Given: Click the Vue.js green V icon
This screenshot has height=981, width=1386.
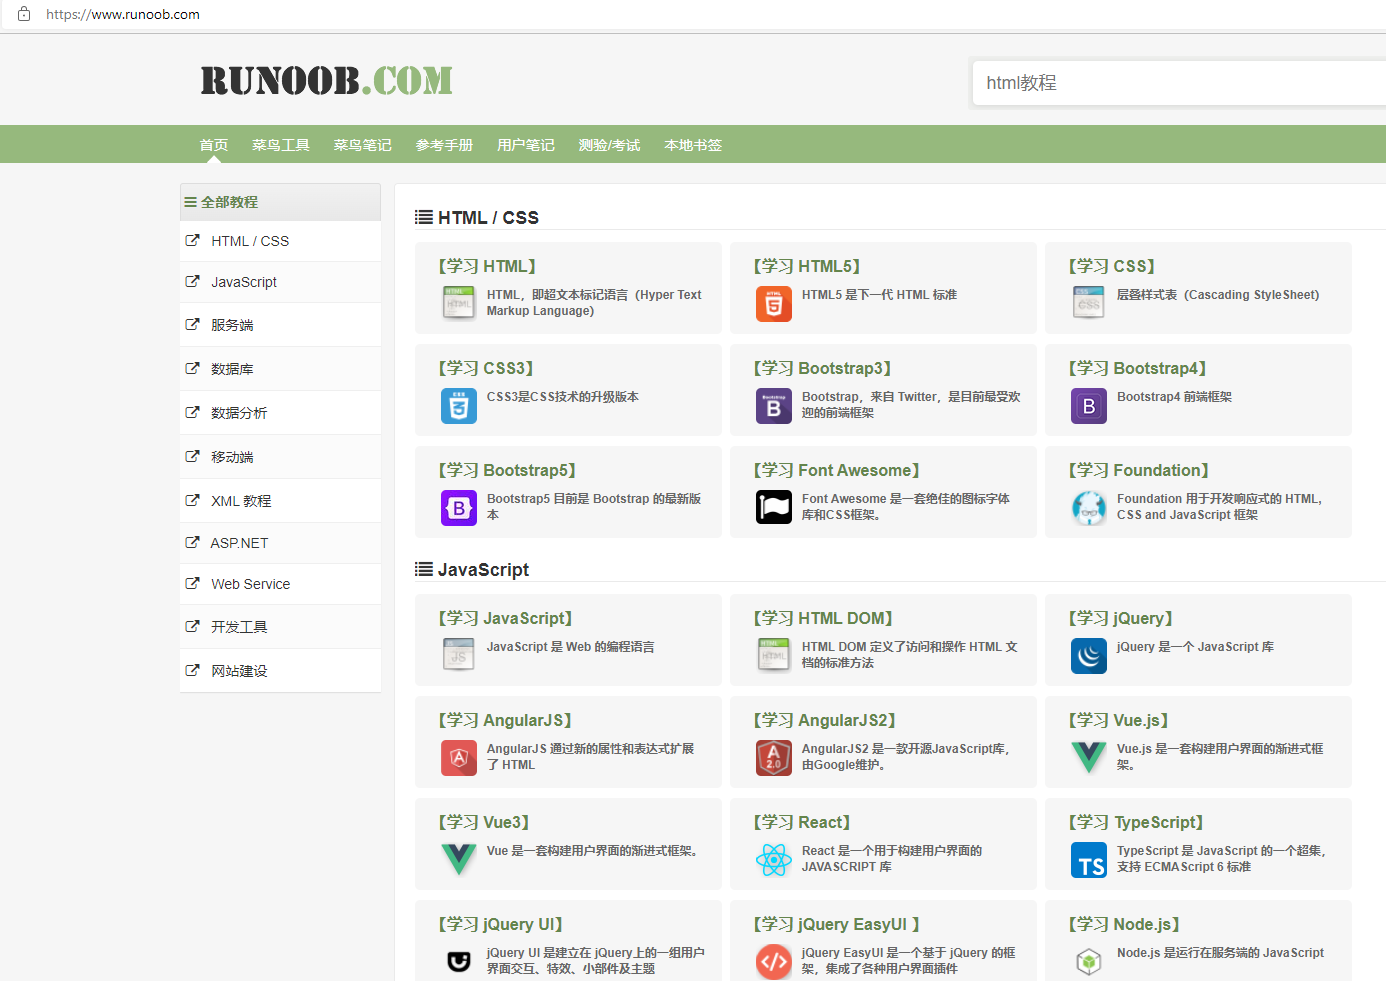Looking at the screenshot, I should 1089,757.
